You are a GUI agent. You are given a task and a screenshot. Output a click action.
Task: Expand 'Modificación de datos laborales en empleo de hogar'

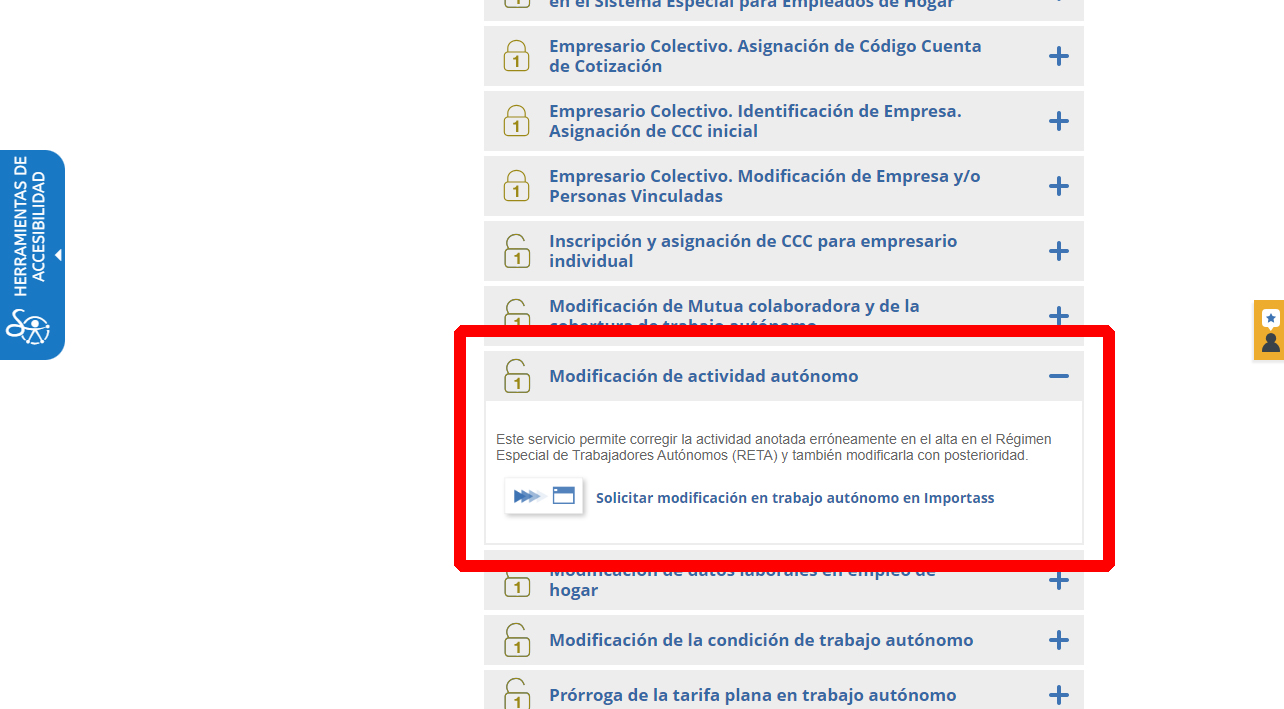[x=1059, y=580]
